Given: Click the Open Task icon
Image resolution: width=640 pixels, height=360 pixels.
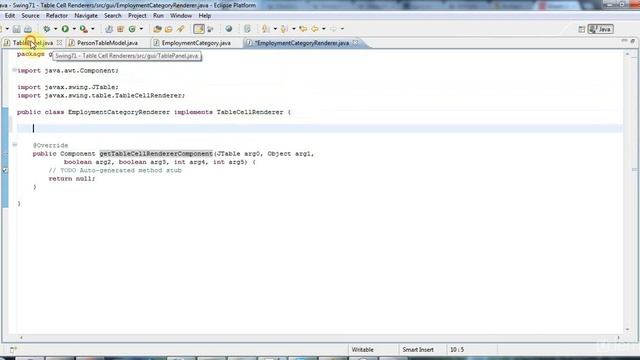Looking at the screenshot, I should tap(169, 29).
